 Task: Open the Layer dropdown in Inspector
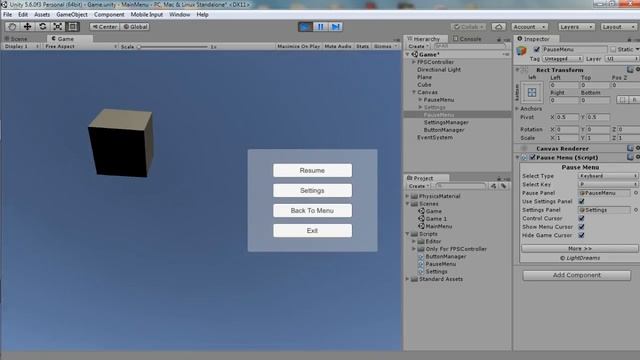622,59
